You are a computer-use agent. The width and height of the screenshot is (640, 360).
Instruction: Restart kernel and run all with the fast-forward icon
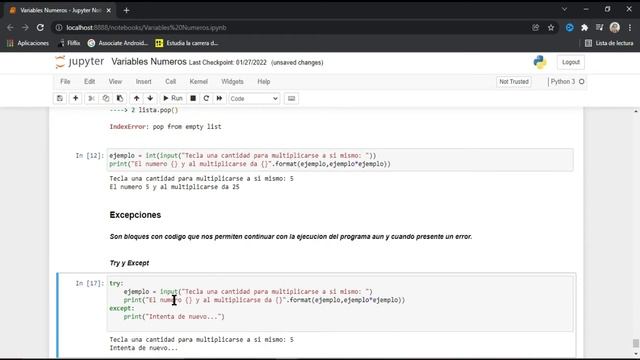[x=220, y=98]
